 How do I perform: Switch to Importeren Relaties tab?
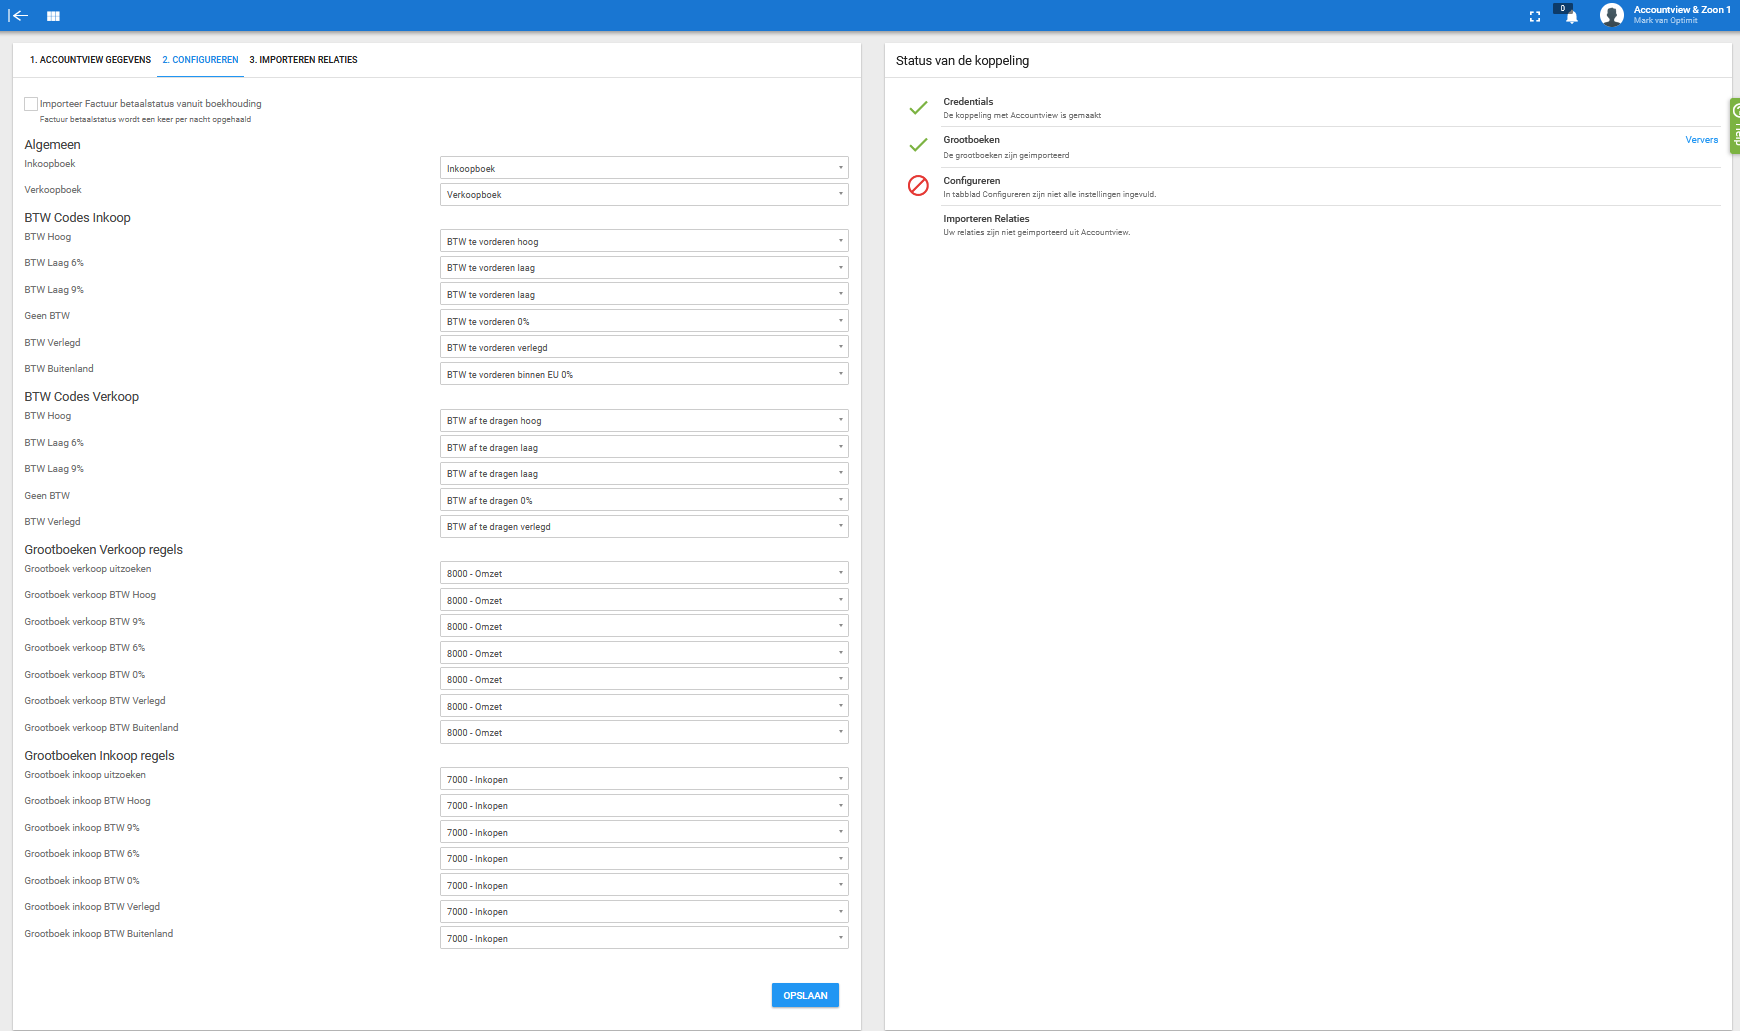point(303,60)
